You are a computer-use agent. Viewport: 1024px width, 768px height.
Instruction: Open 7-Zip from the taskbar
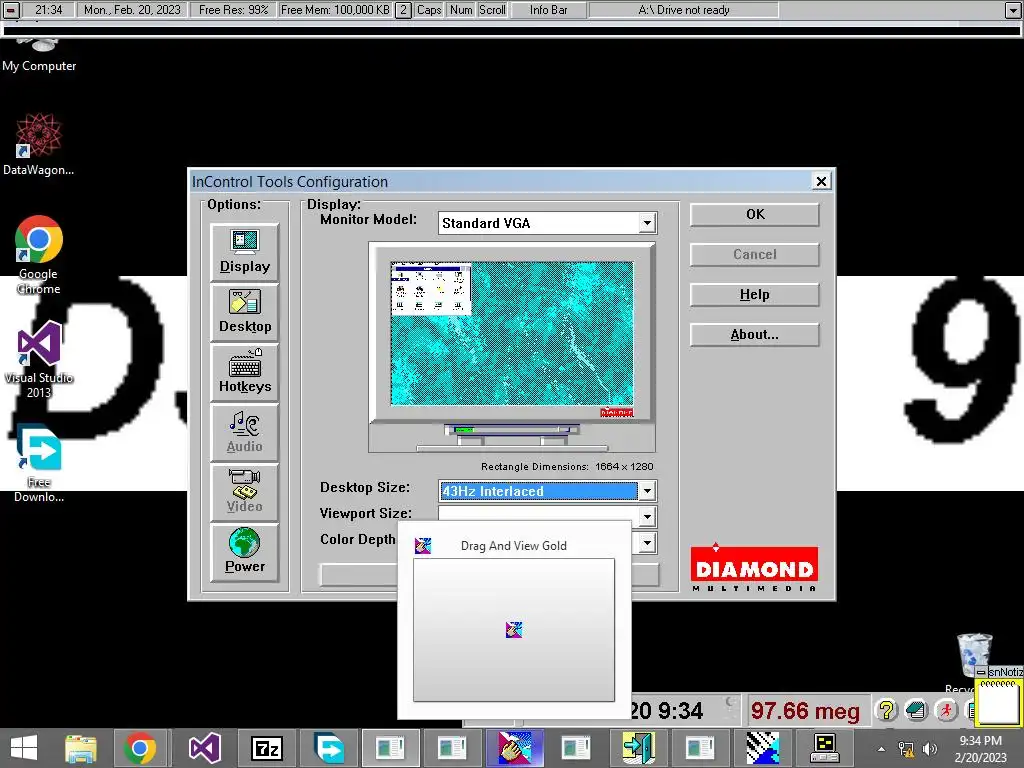pyautogui.click(x=266, y=748)
